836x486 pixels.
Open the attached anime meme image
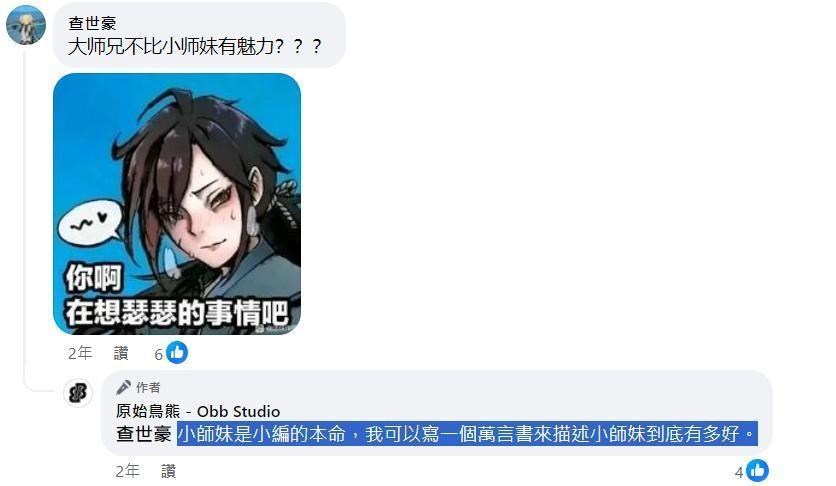click(x=177, y=204)
